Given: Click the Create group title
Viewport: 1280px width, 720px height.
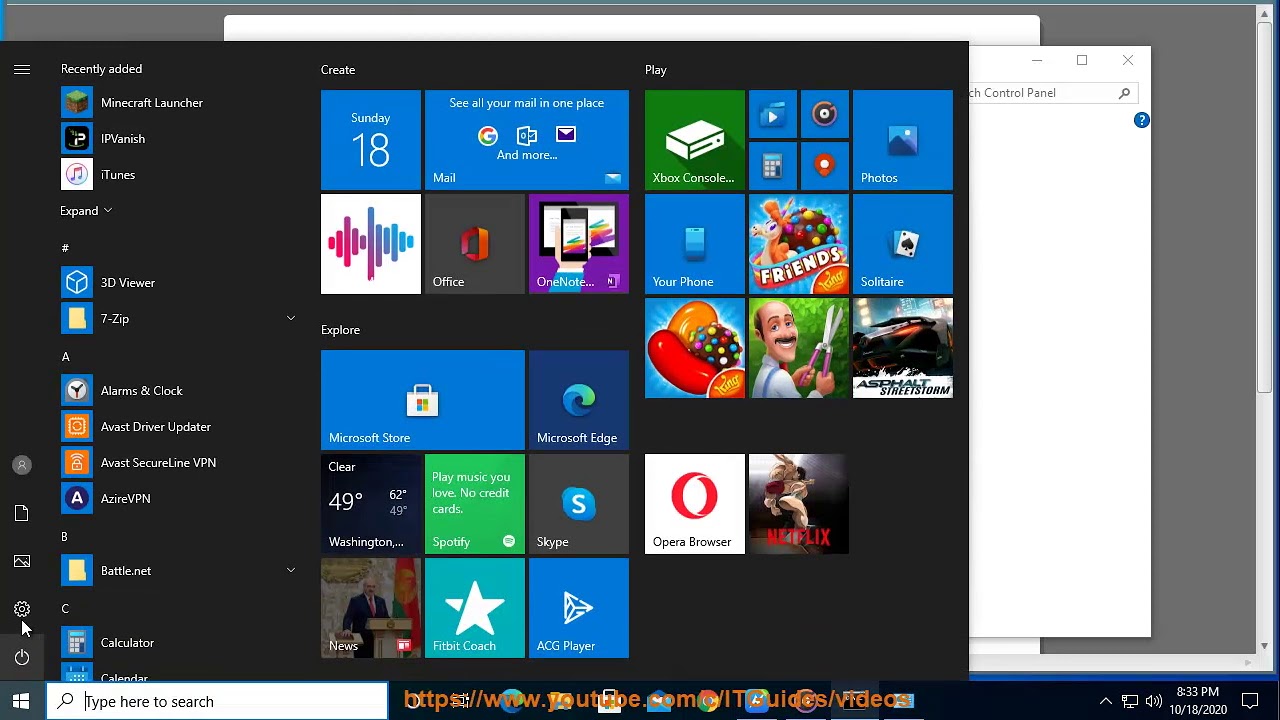Looking at the screenshot, I should point(338,70).
